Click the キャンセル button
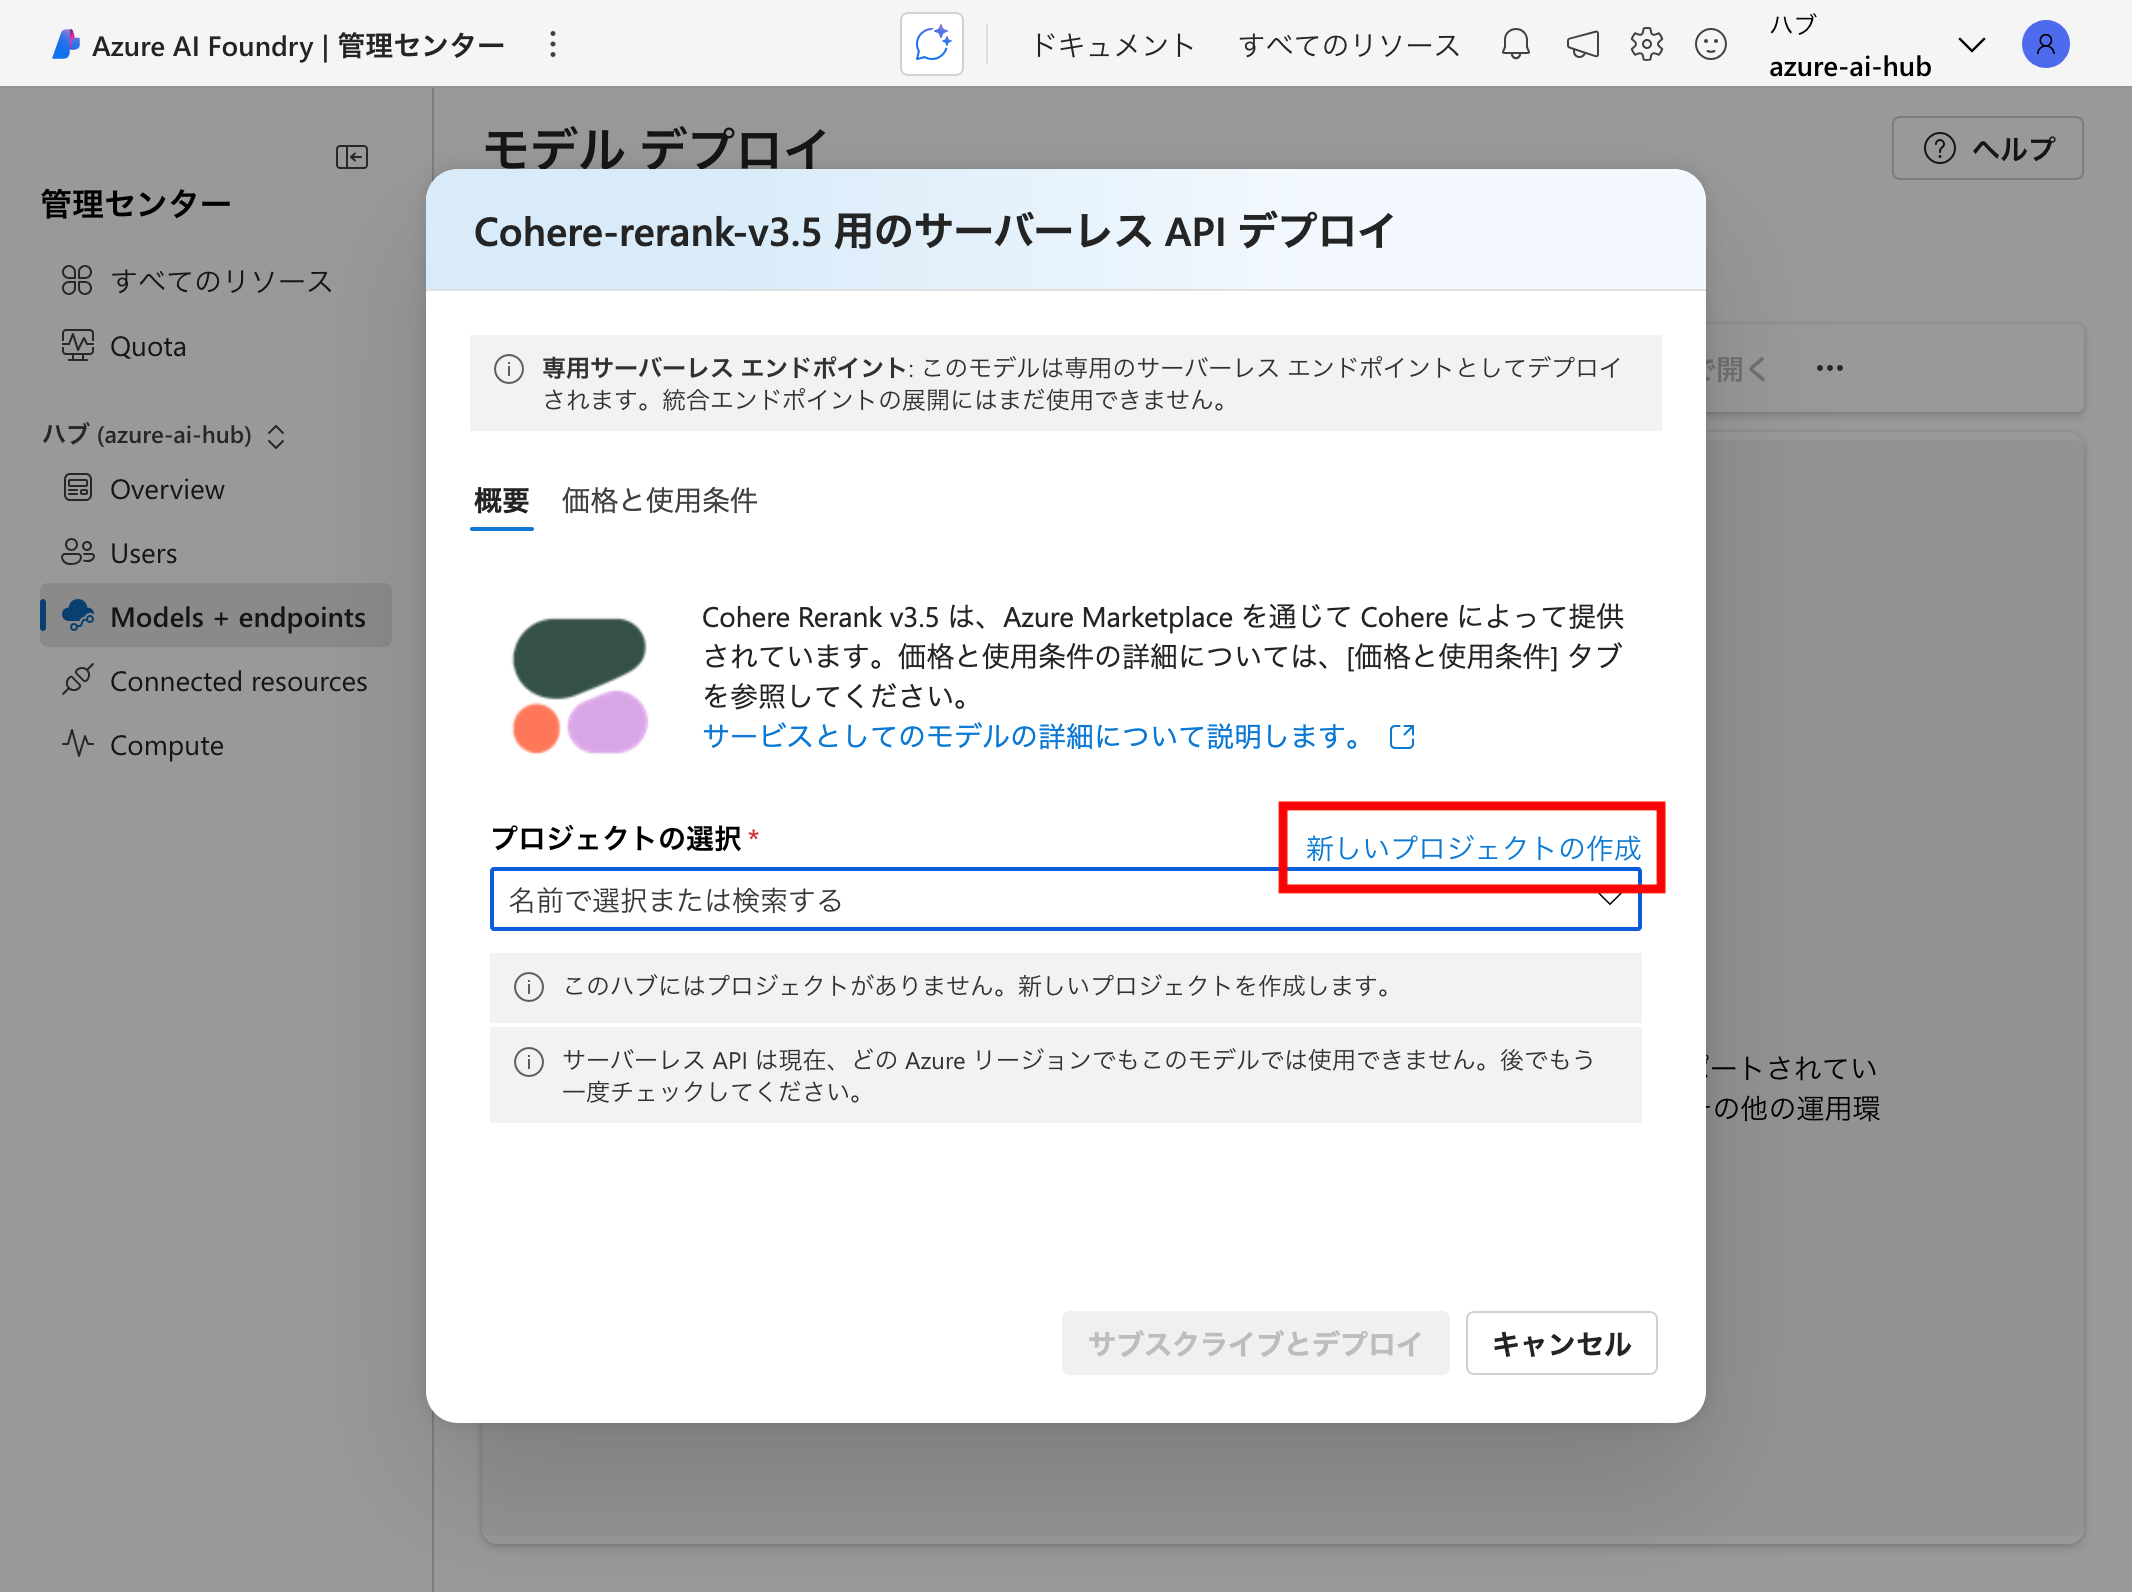The image size is (2132, 1592). click(x=1560, y=1343)
